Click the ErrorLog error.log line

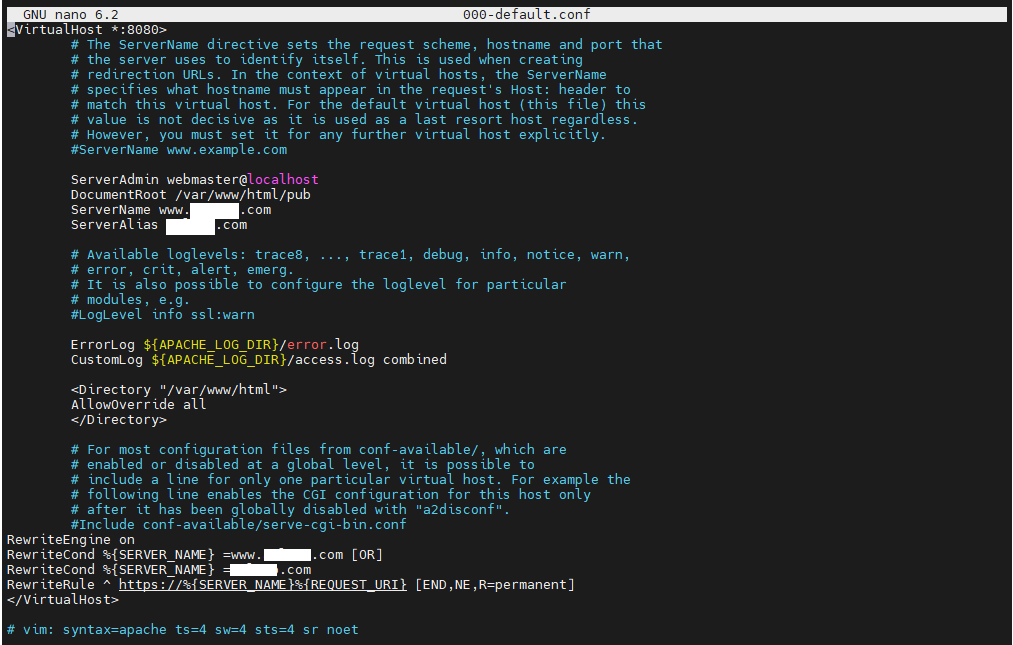(x=214, y=344)
